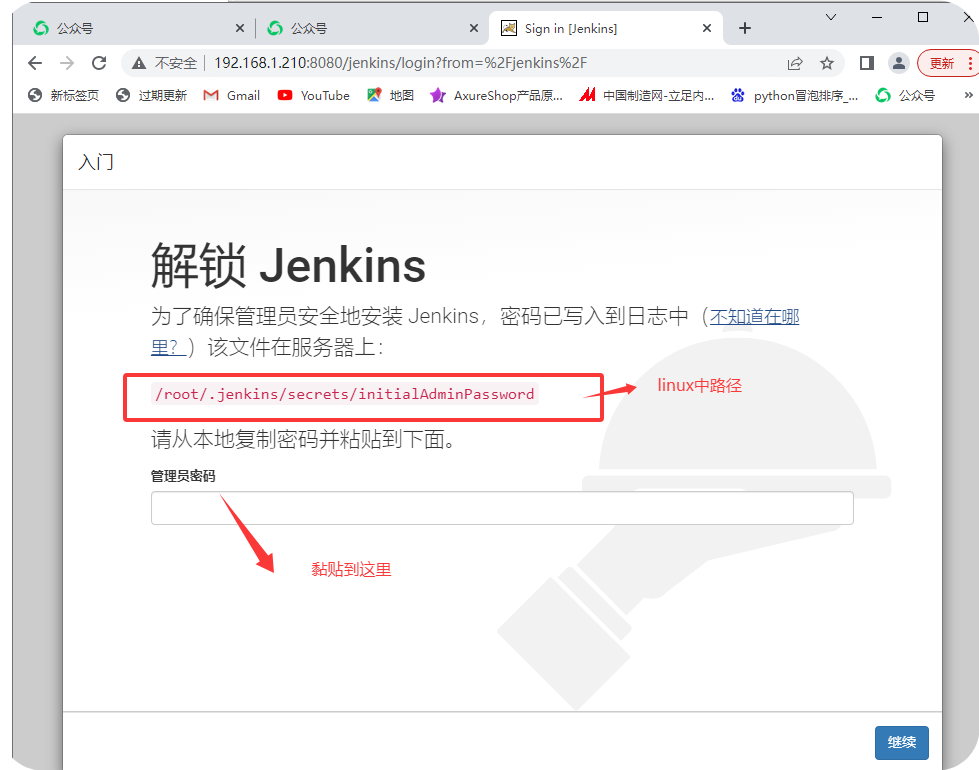Open the browser side panel icon
The height and width of the screenshot is (770, 979).
point(867,63)
